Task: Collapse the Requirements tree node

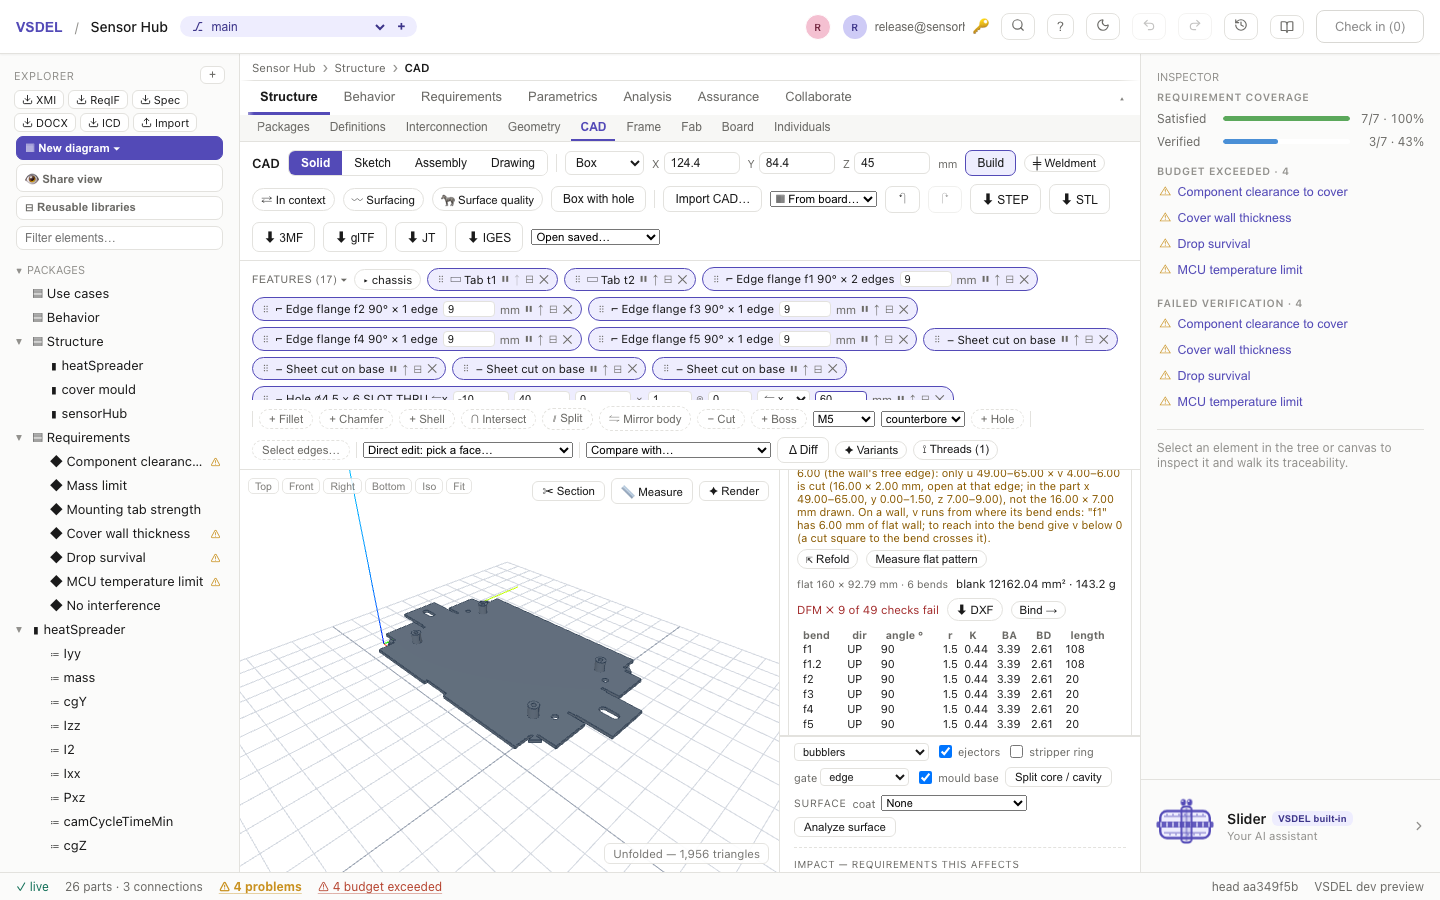Action: 19,438
